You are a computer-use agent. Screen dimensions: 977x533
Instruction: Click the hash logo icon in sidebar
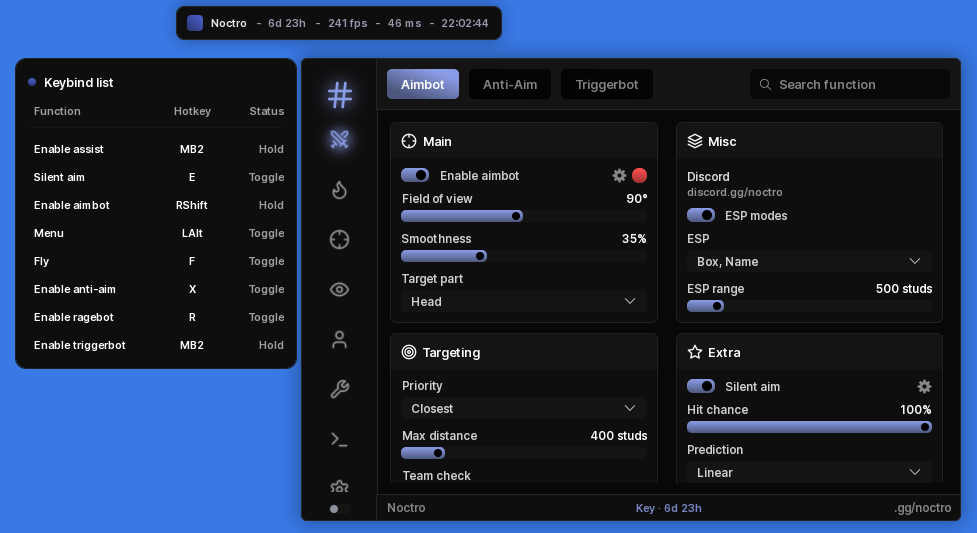(340, 95)
